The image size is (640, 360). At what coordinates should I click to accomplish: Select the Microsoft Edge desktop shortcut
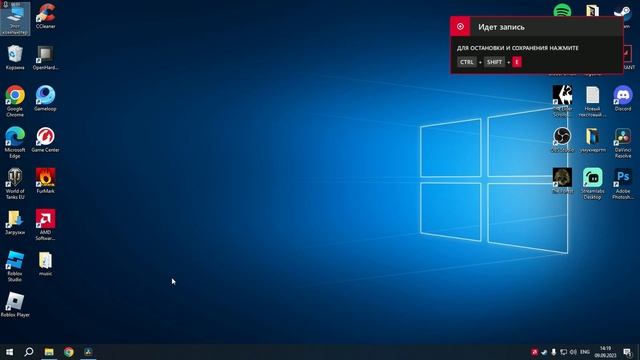15,142
